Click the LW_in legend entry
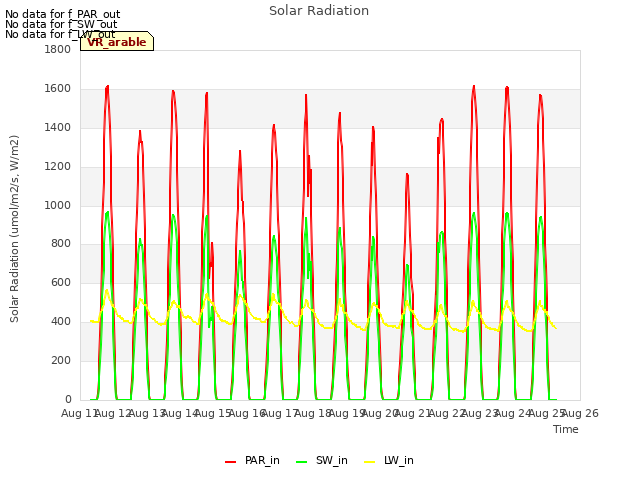Screen dimensions: 640x480 click(x=389, y=460)
